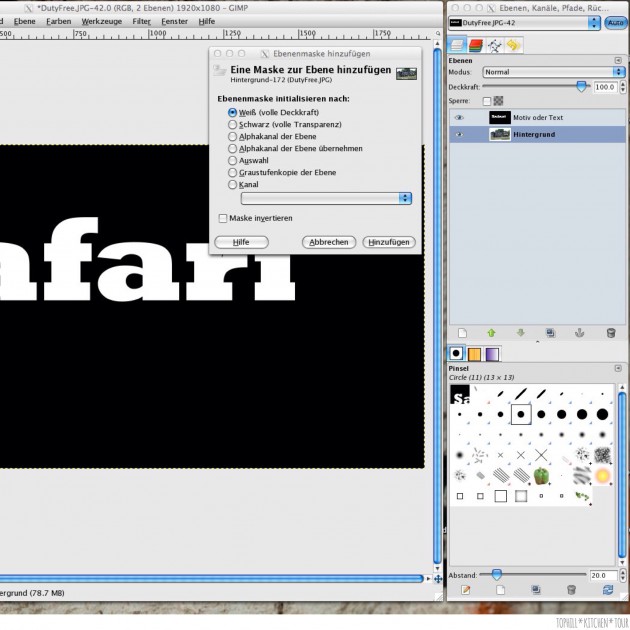Open Pinsel panel configuration menu

tap(618, 368)
